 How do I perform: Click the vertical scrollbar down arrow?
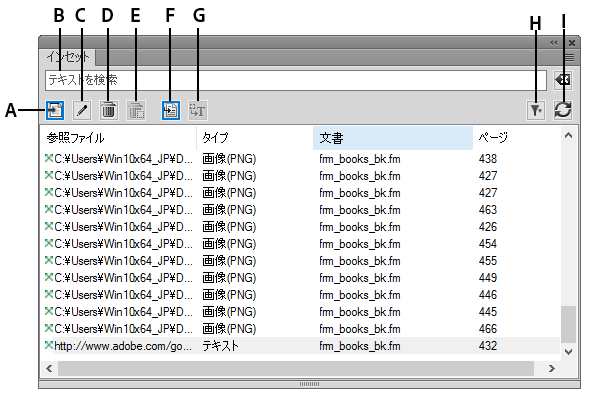click(569, 351)
